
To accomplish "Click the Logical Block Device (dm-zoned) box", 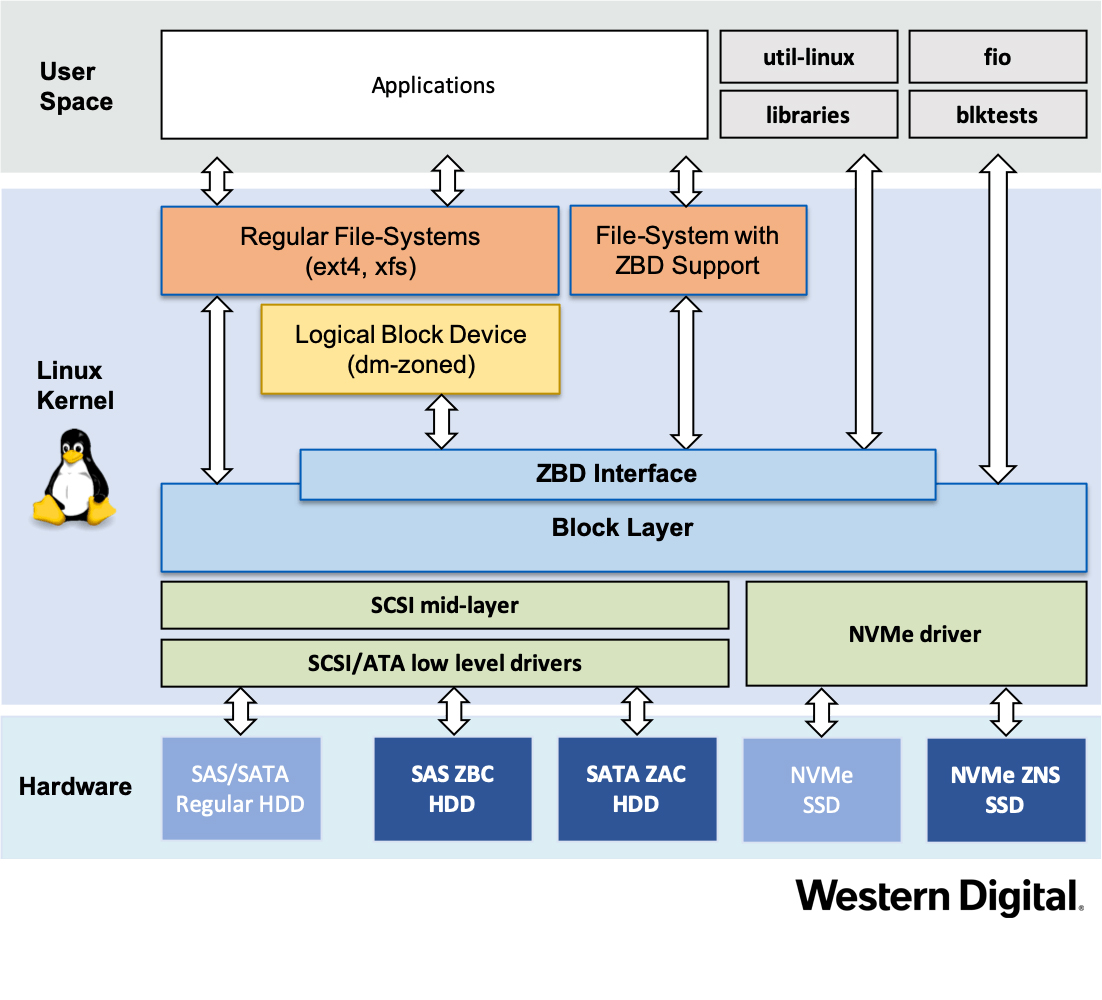I will point(410,349).
